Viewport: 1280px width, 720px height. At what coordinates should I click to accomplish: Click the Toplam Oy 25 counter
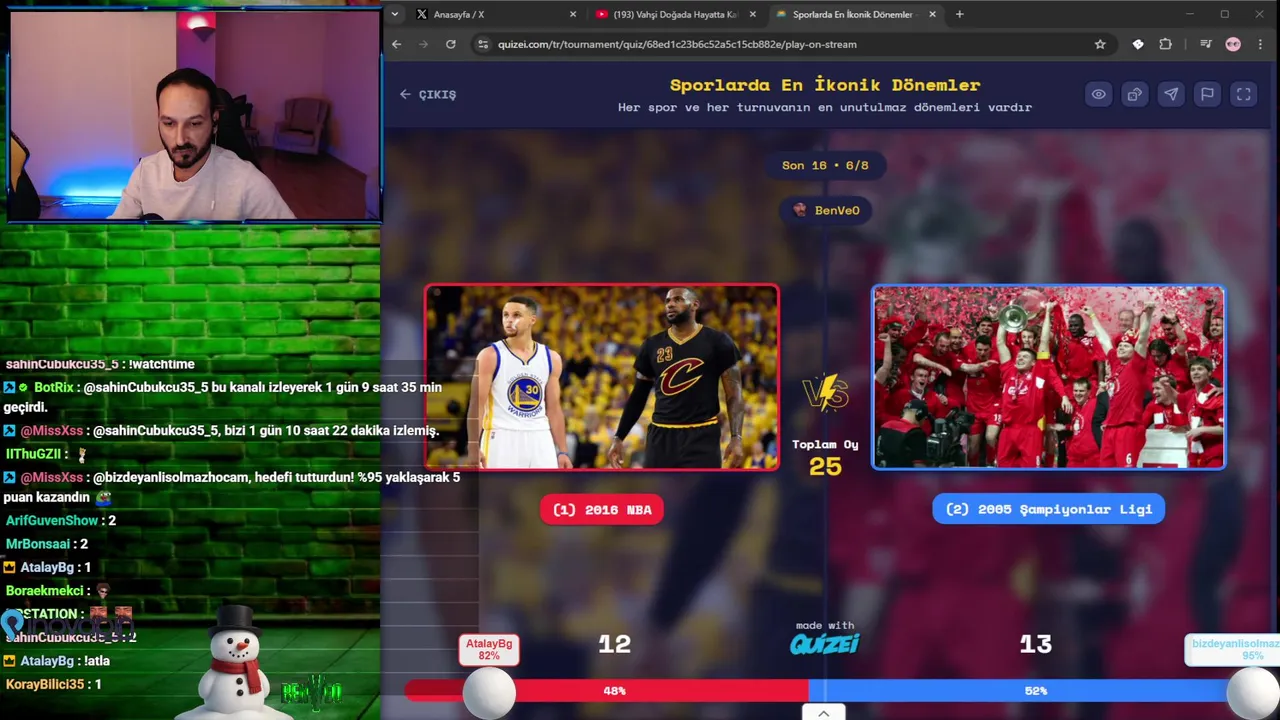coord(825,457)
